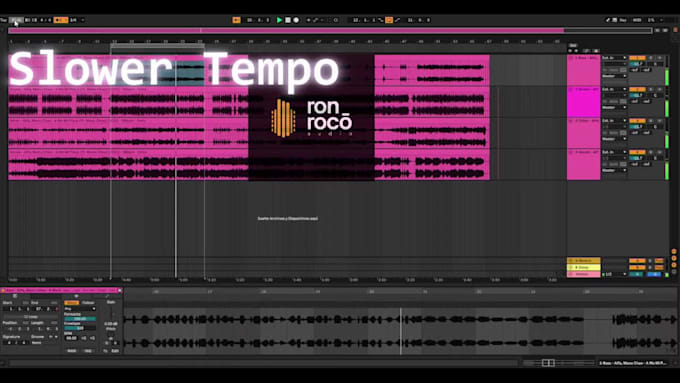The image size is (680, 383).
Task: Toggle the orange arrangement Loop switch
Action: point(389,20)
